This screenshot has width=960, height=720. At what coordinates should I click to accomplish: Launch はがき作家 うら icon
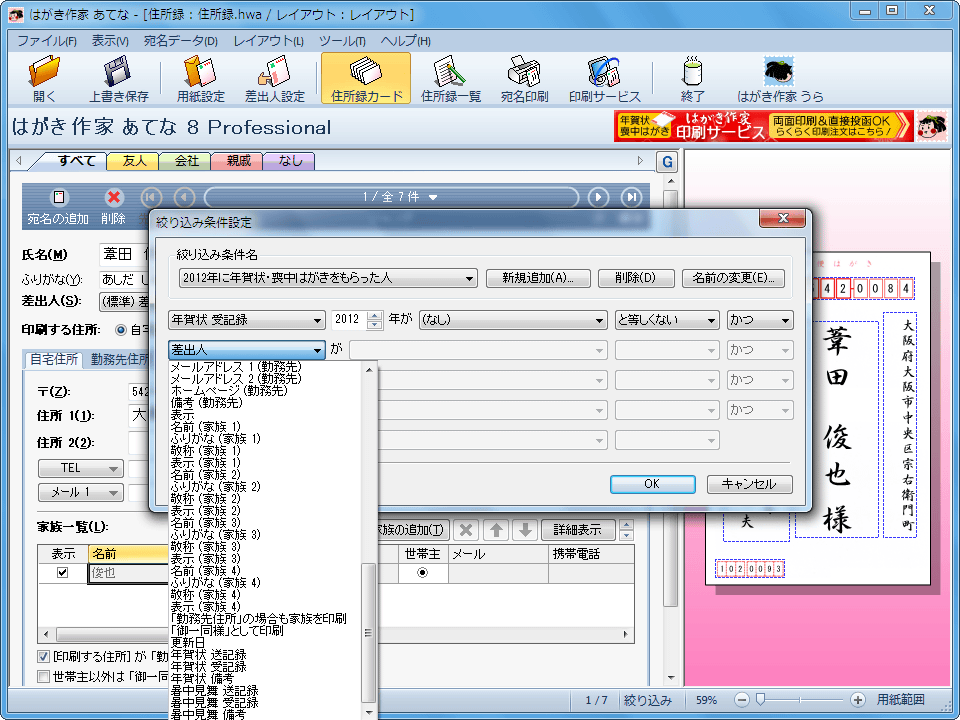780,78
